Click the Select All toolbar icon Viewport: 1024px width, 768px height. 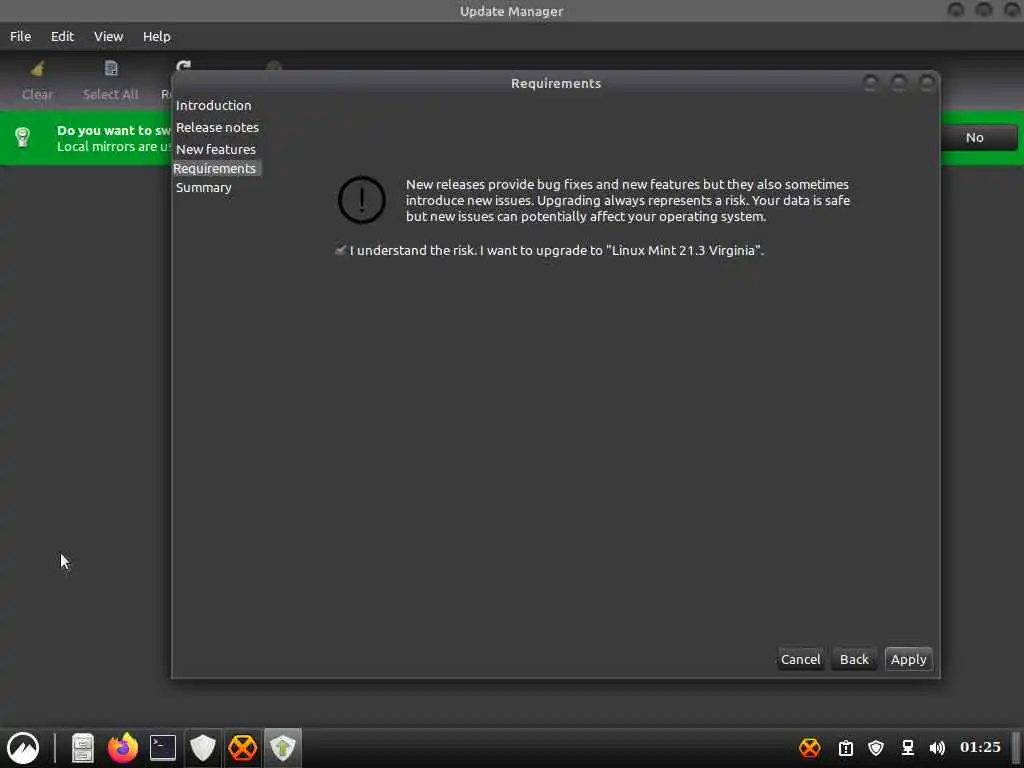(111, 68)
